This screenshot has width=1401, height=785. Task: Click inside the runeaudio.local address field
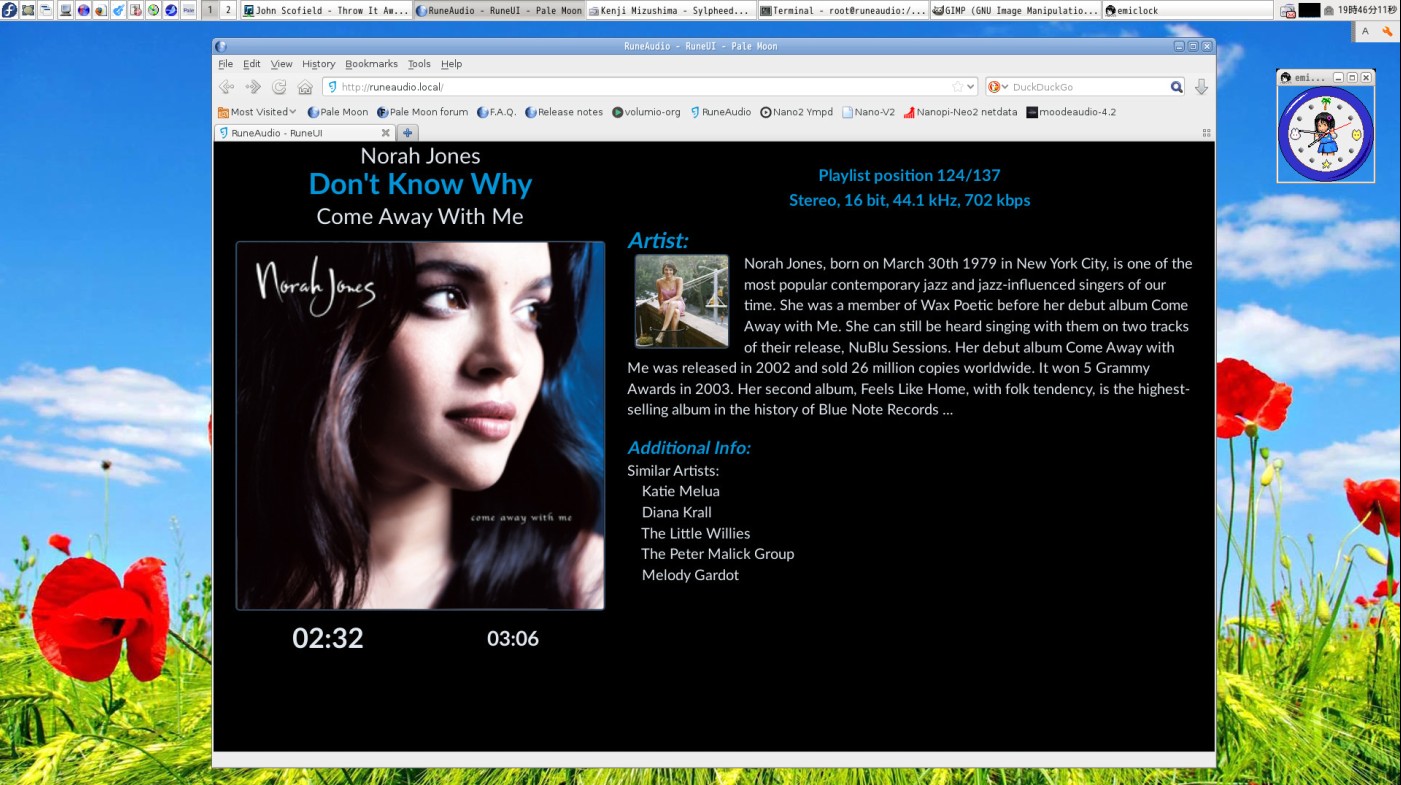pyautogui.click(x=640, y=87)
